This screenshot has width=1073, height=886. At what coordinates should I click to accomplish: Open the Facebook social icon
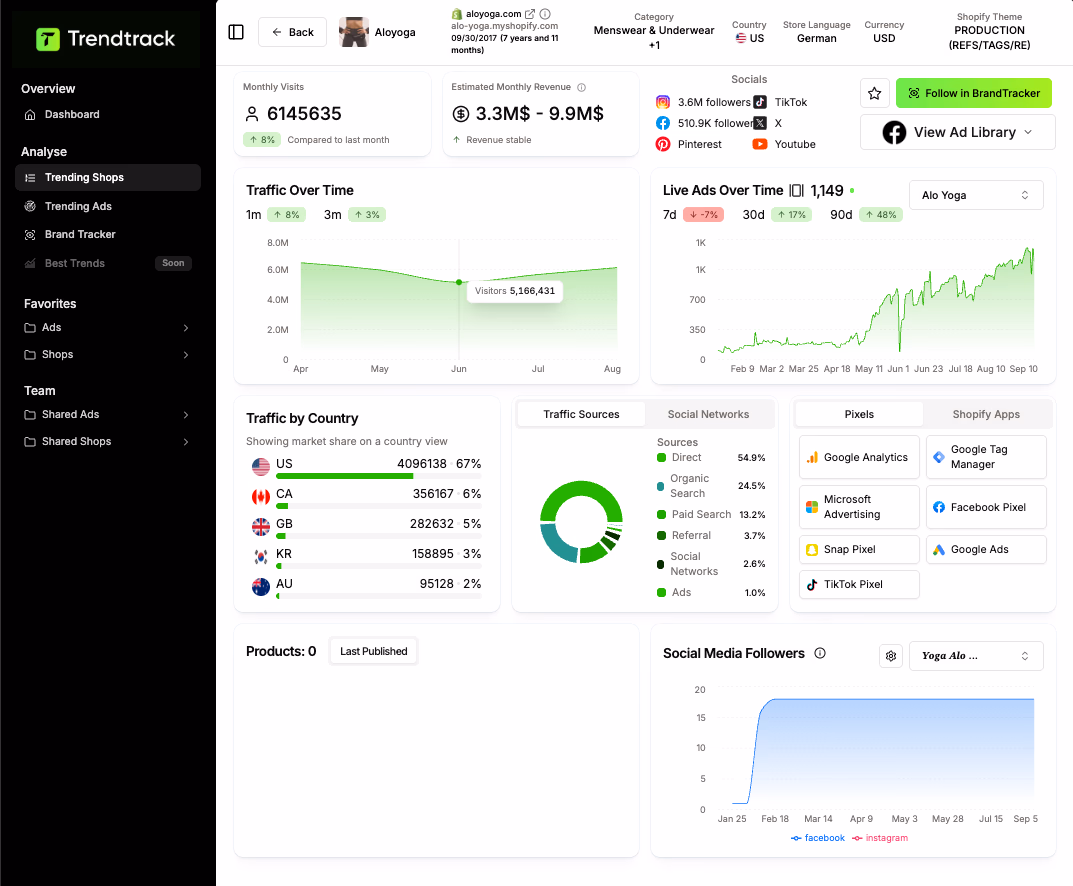point(663,123)
